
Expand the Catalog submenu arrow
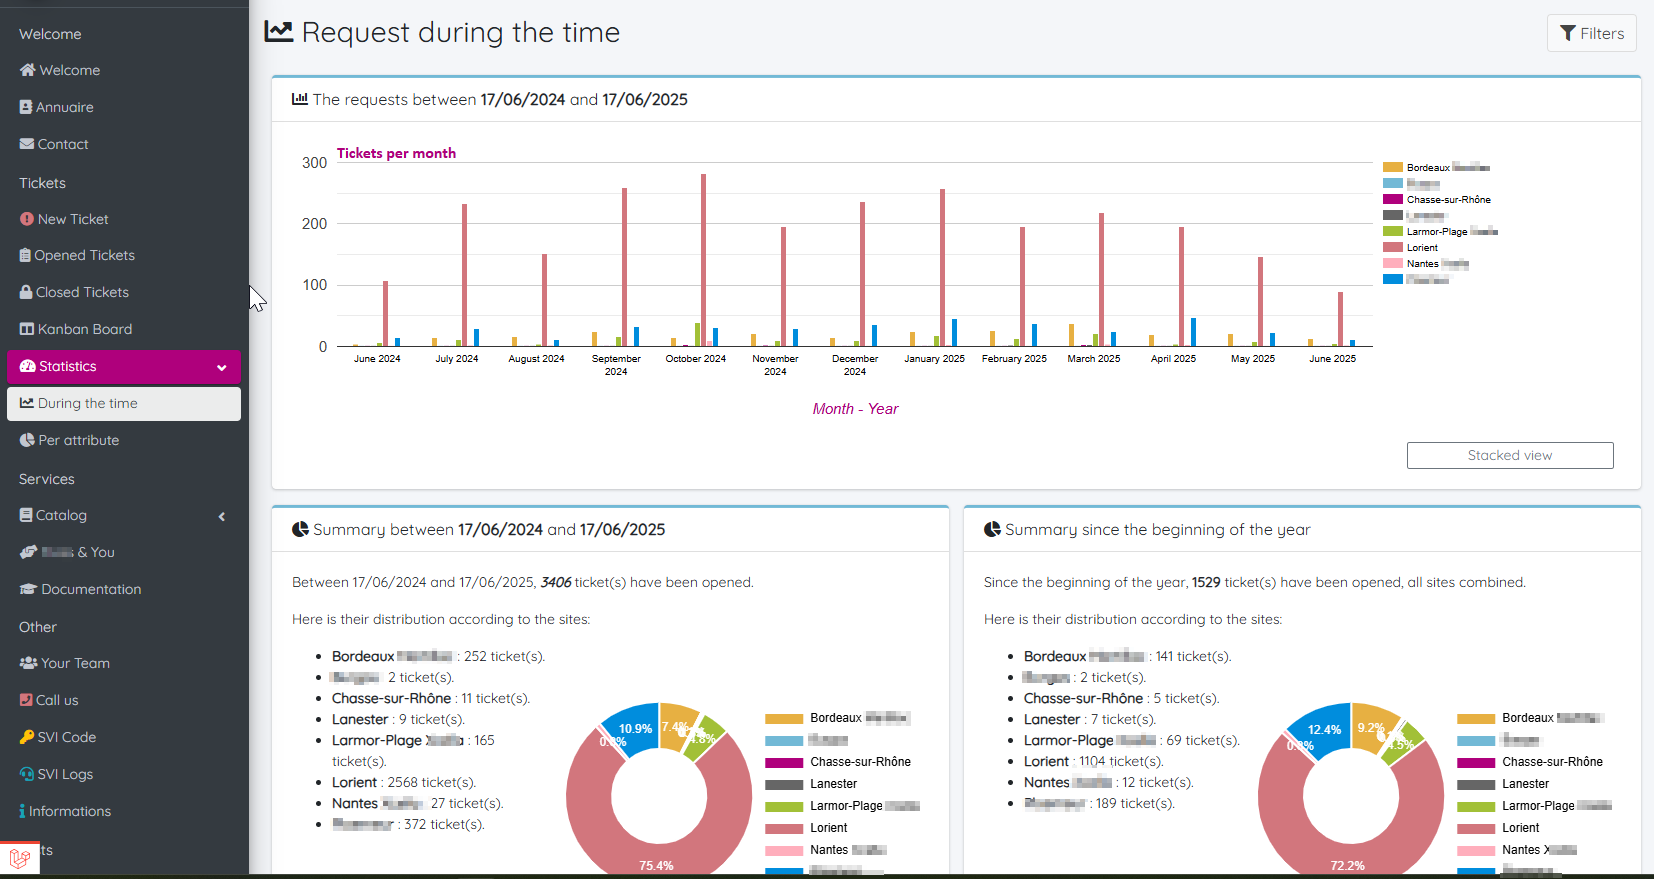click(x=221, y=516)
